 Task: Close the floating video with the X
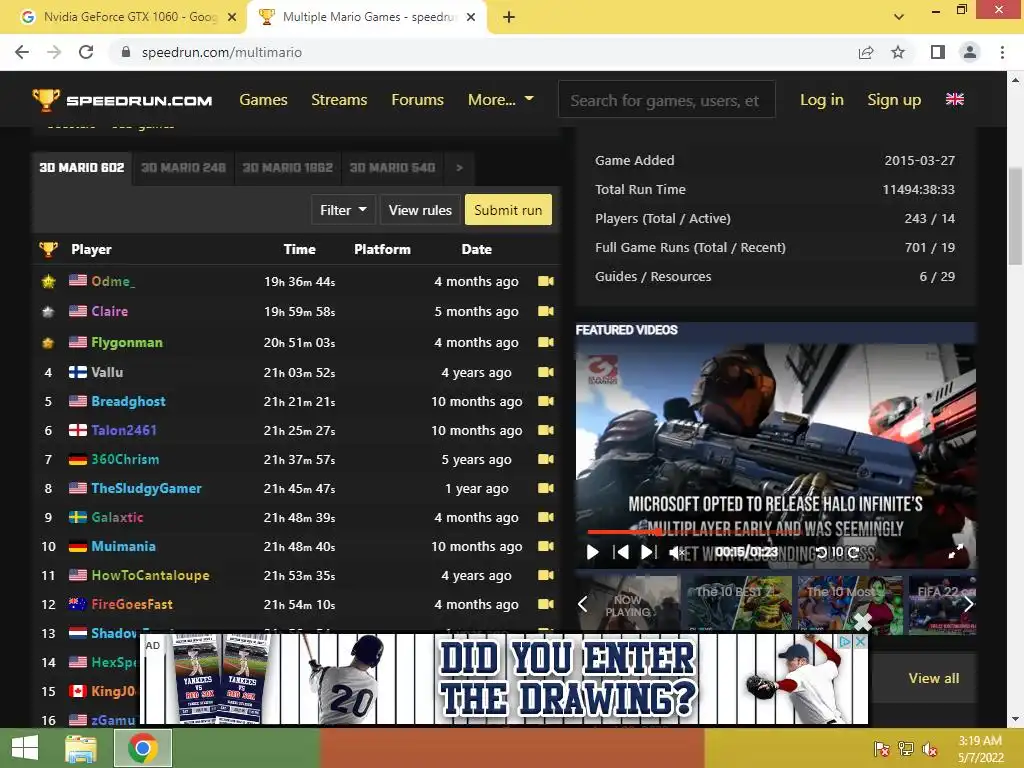(x=863, y=622)
